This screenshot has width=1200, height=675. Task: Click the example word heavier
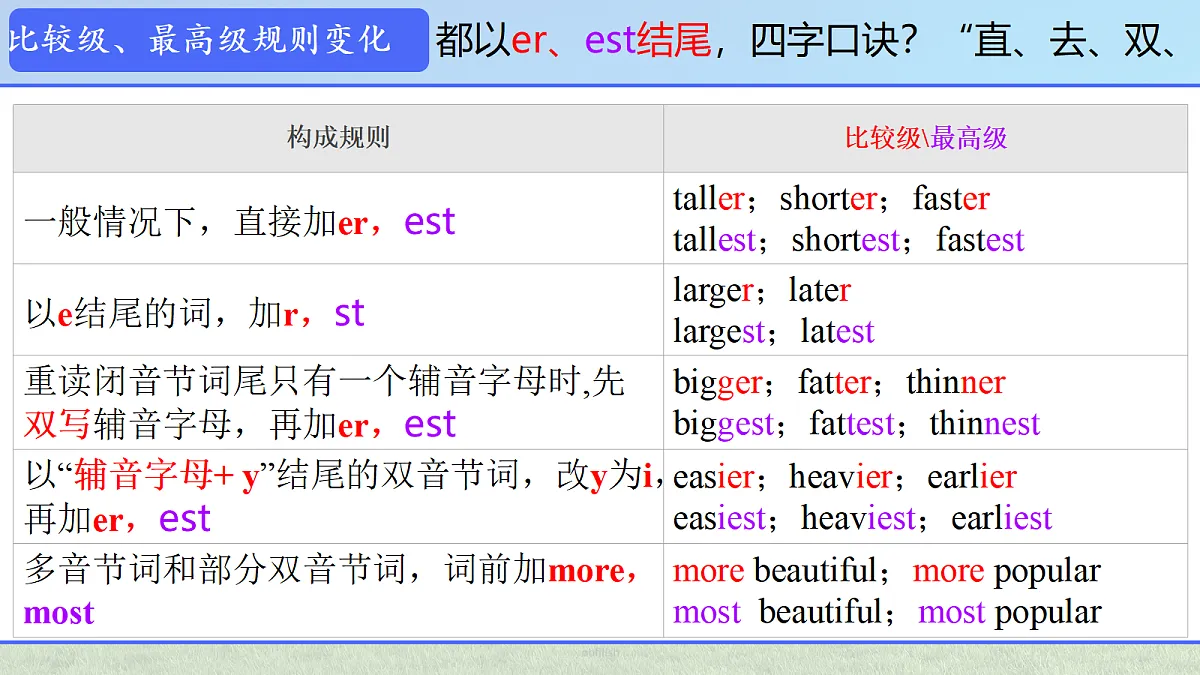pos(840,477)
